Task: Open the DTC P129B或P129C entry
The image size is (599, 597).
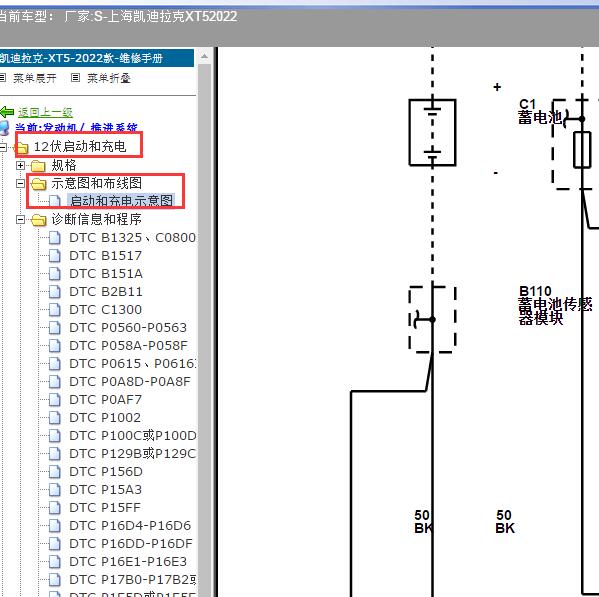Action: point(133,453)
